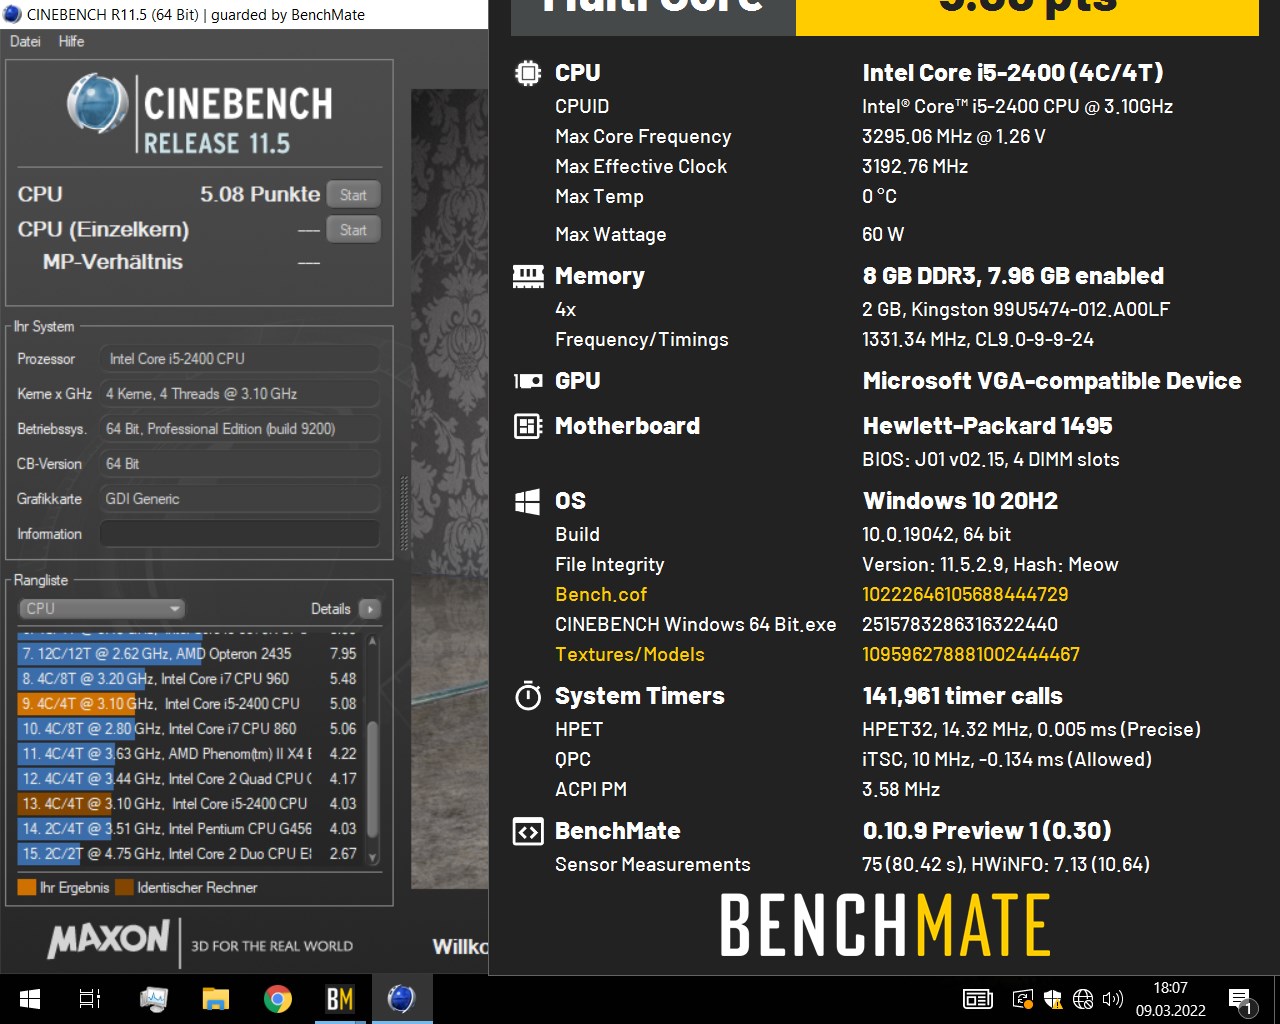Click the MAXON logo
This screenshot has width=1280, height=1024.
(108, 939)
